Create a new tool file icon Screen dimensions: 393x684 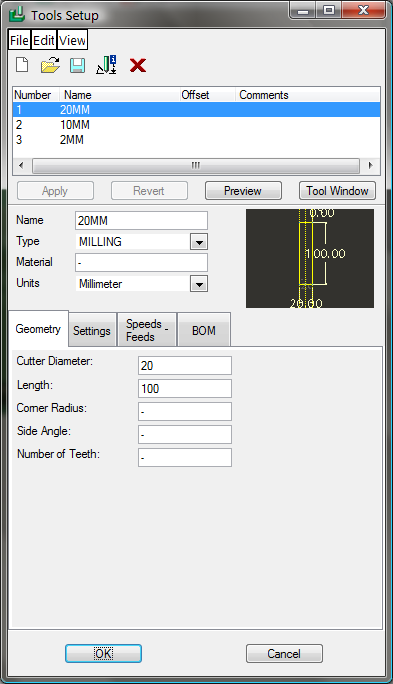click(22, 65)
